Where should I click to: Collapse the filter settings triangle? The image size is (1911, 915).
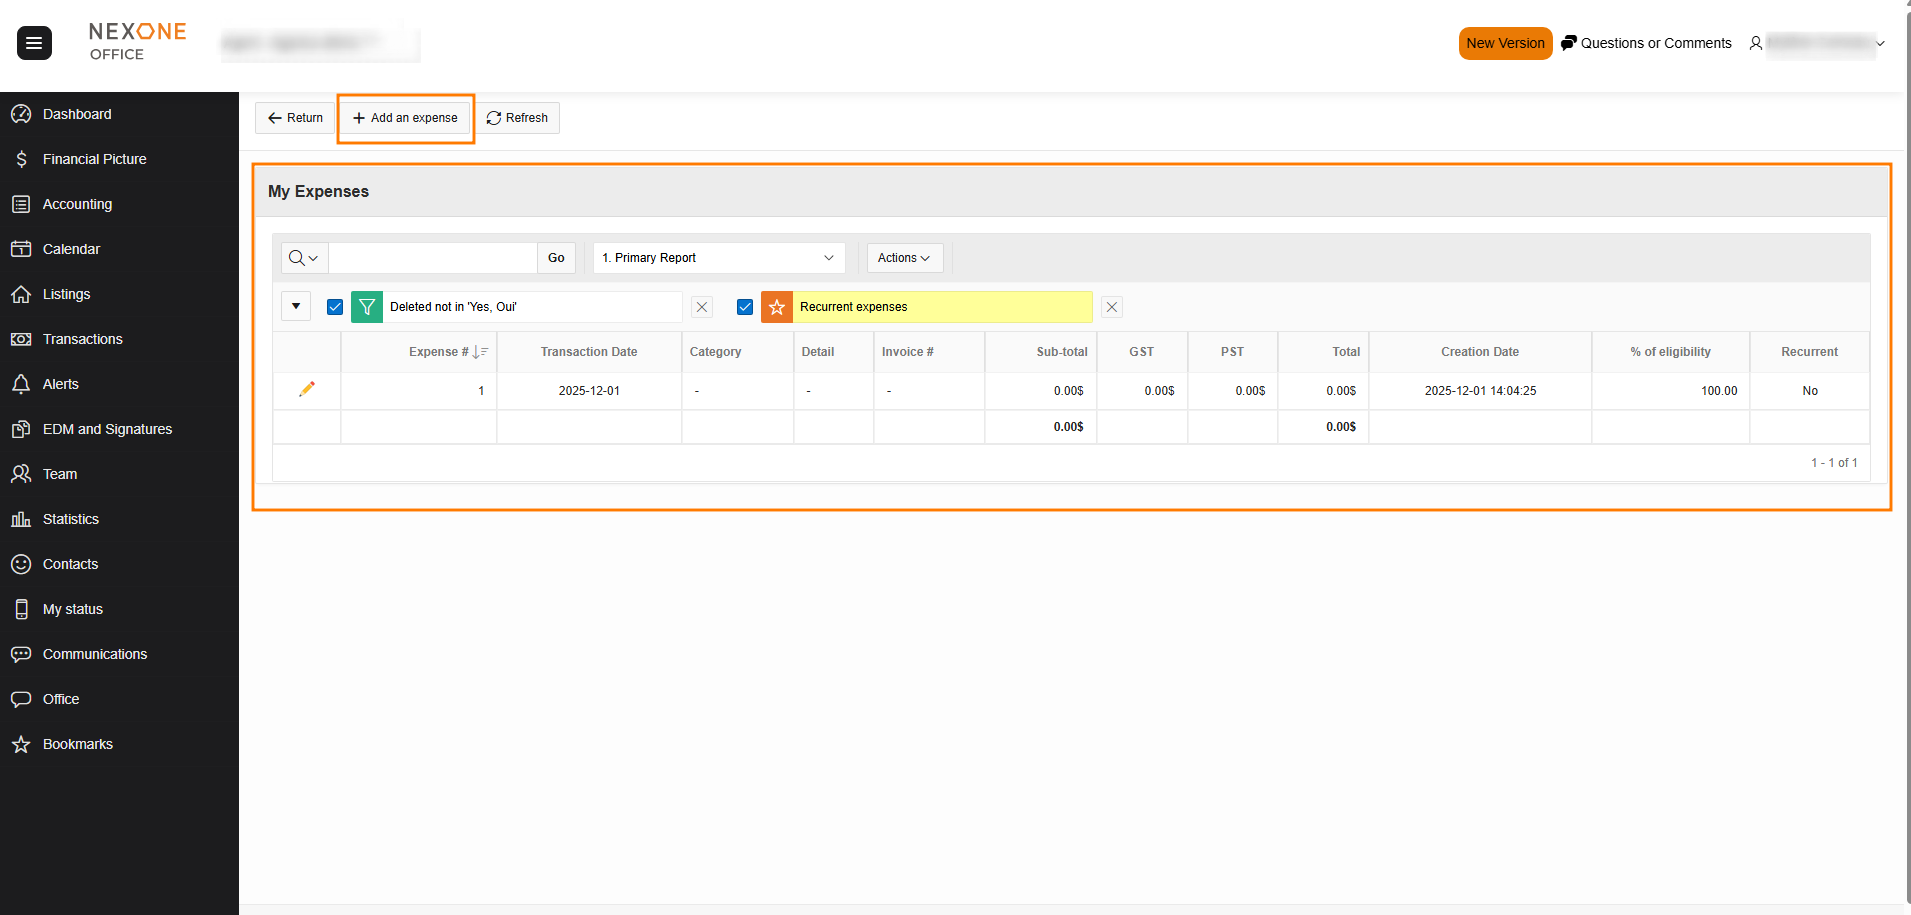pos(296,306)
